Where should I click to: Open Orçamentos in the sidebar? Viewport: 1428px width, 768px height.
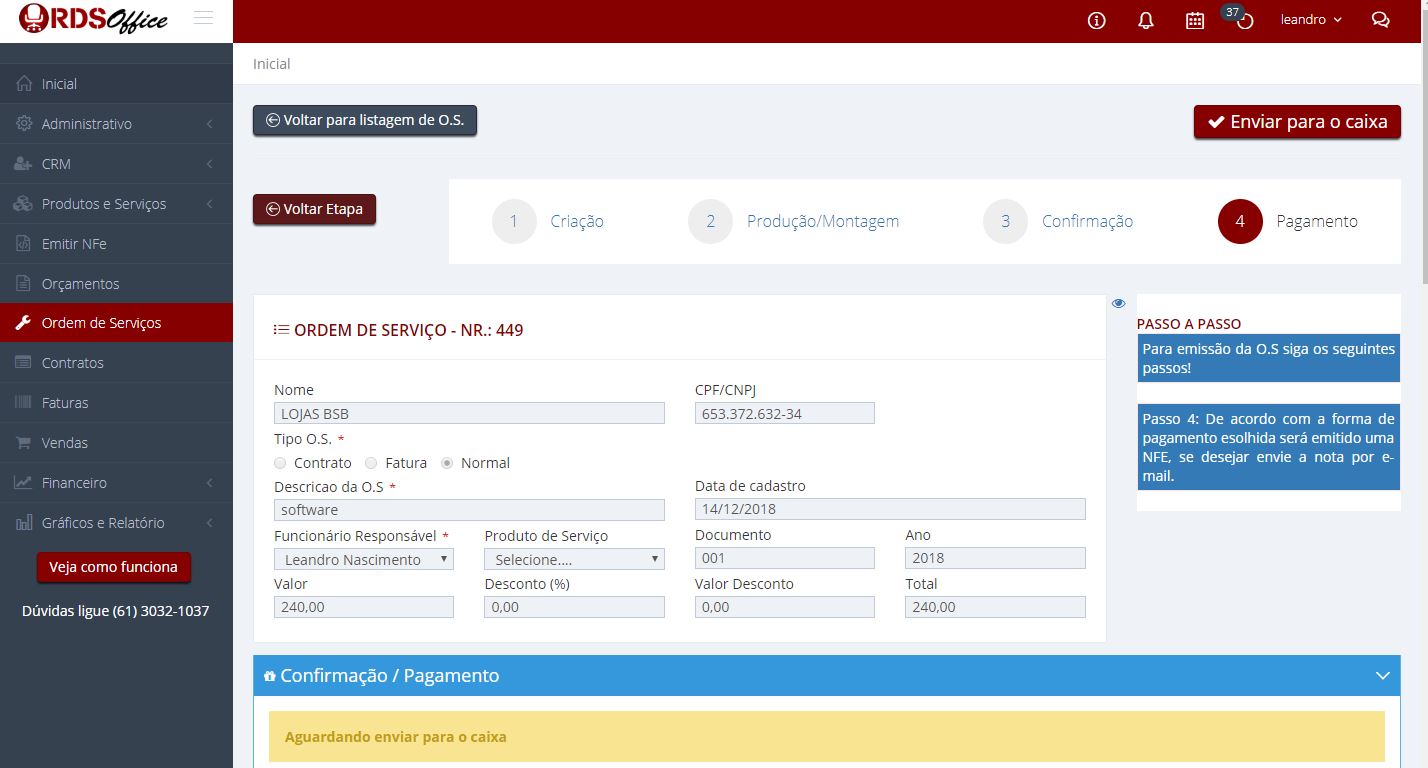(80, 284)
